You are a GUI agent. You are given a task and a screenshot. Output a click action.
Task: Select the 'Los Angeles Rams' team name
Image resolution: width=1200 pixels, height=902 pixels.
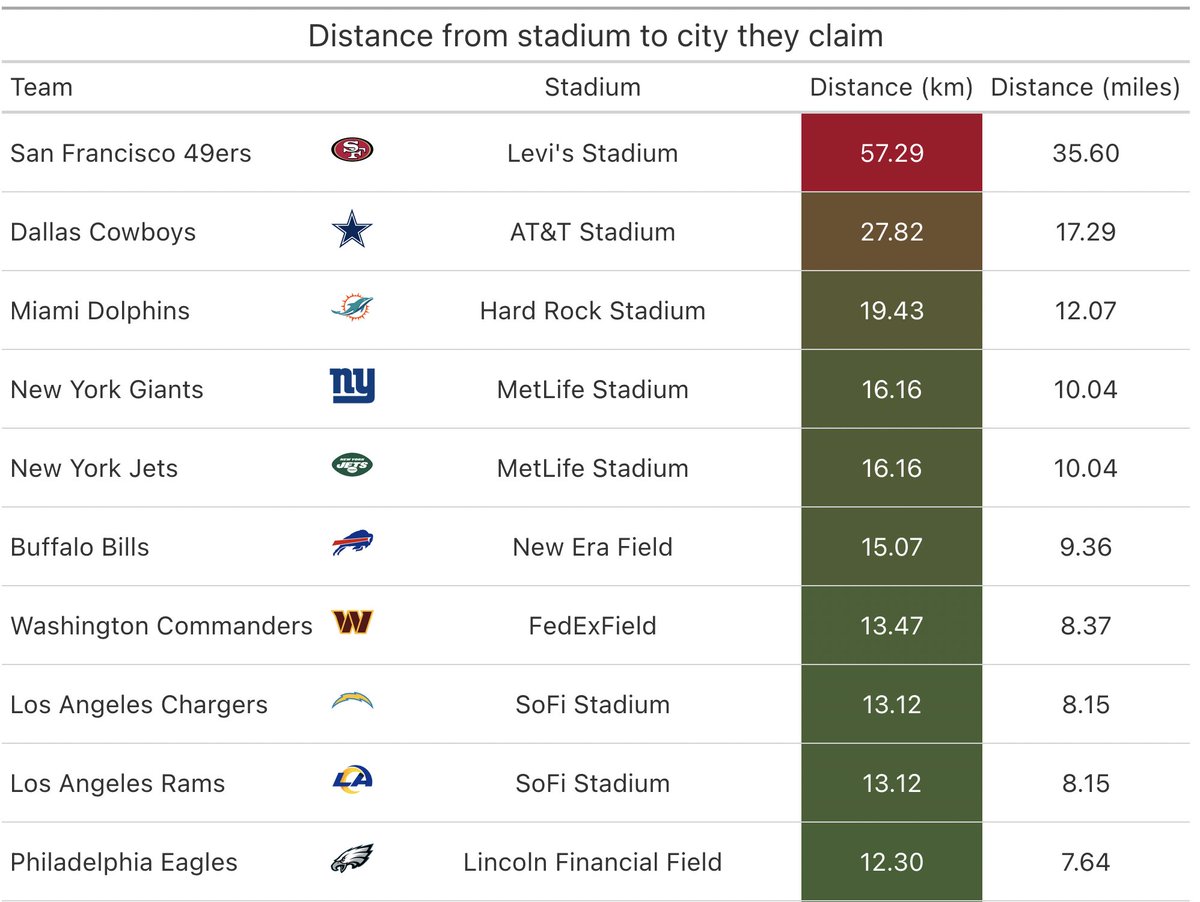pyautogui.click(x=118, y=783)
